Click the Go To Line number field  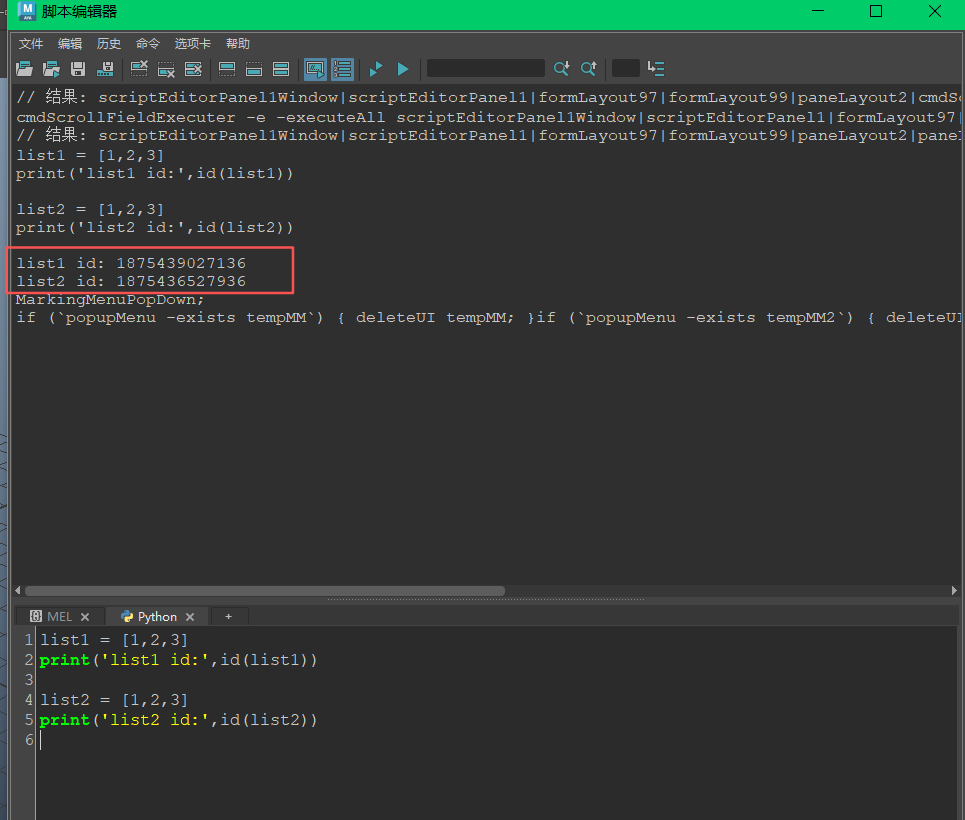(626, 68)
